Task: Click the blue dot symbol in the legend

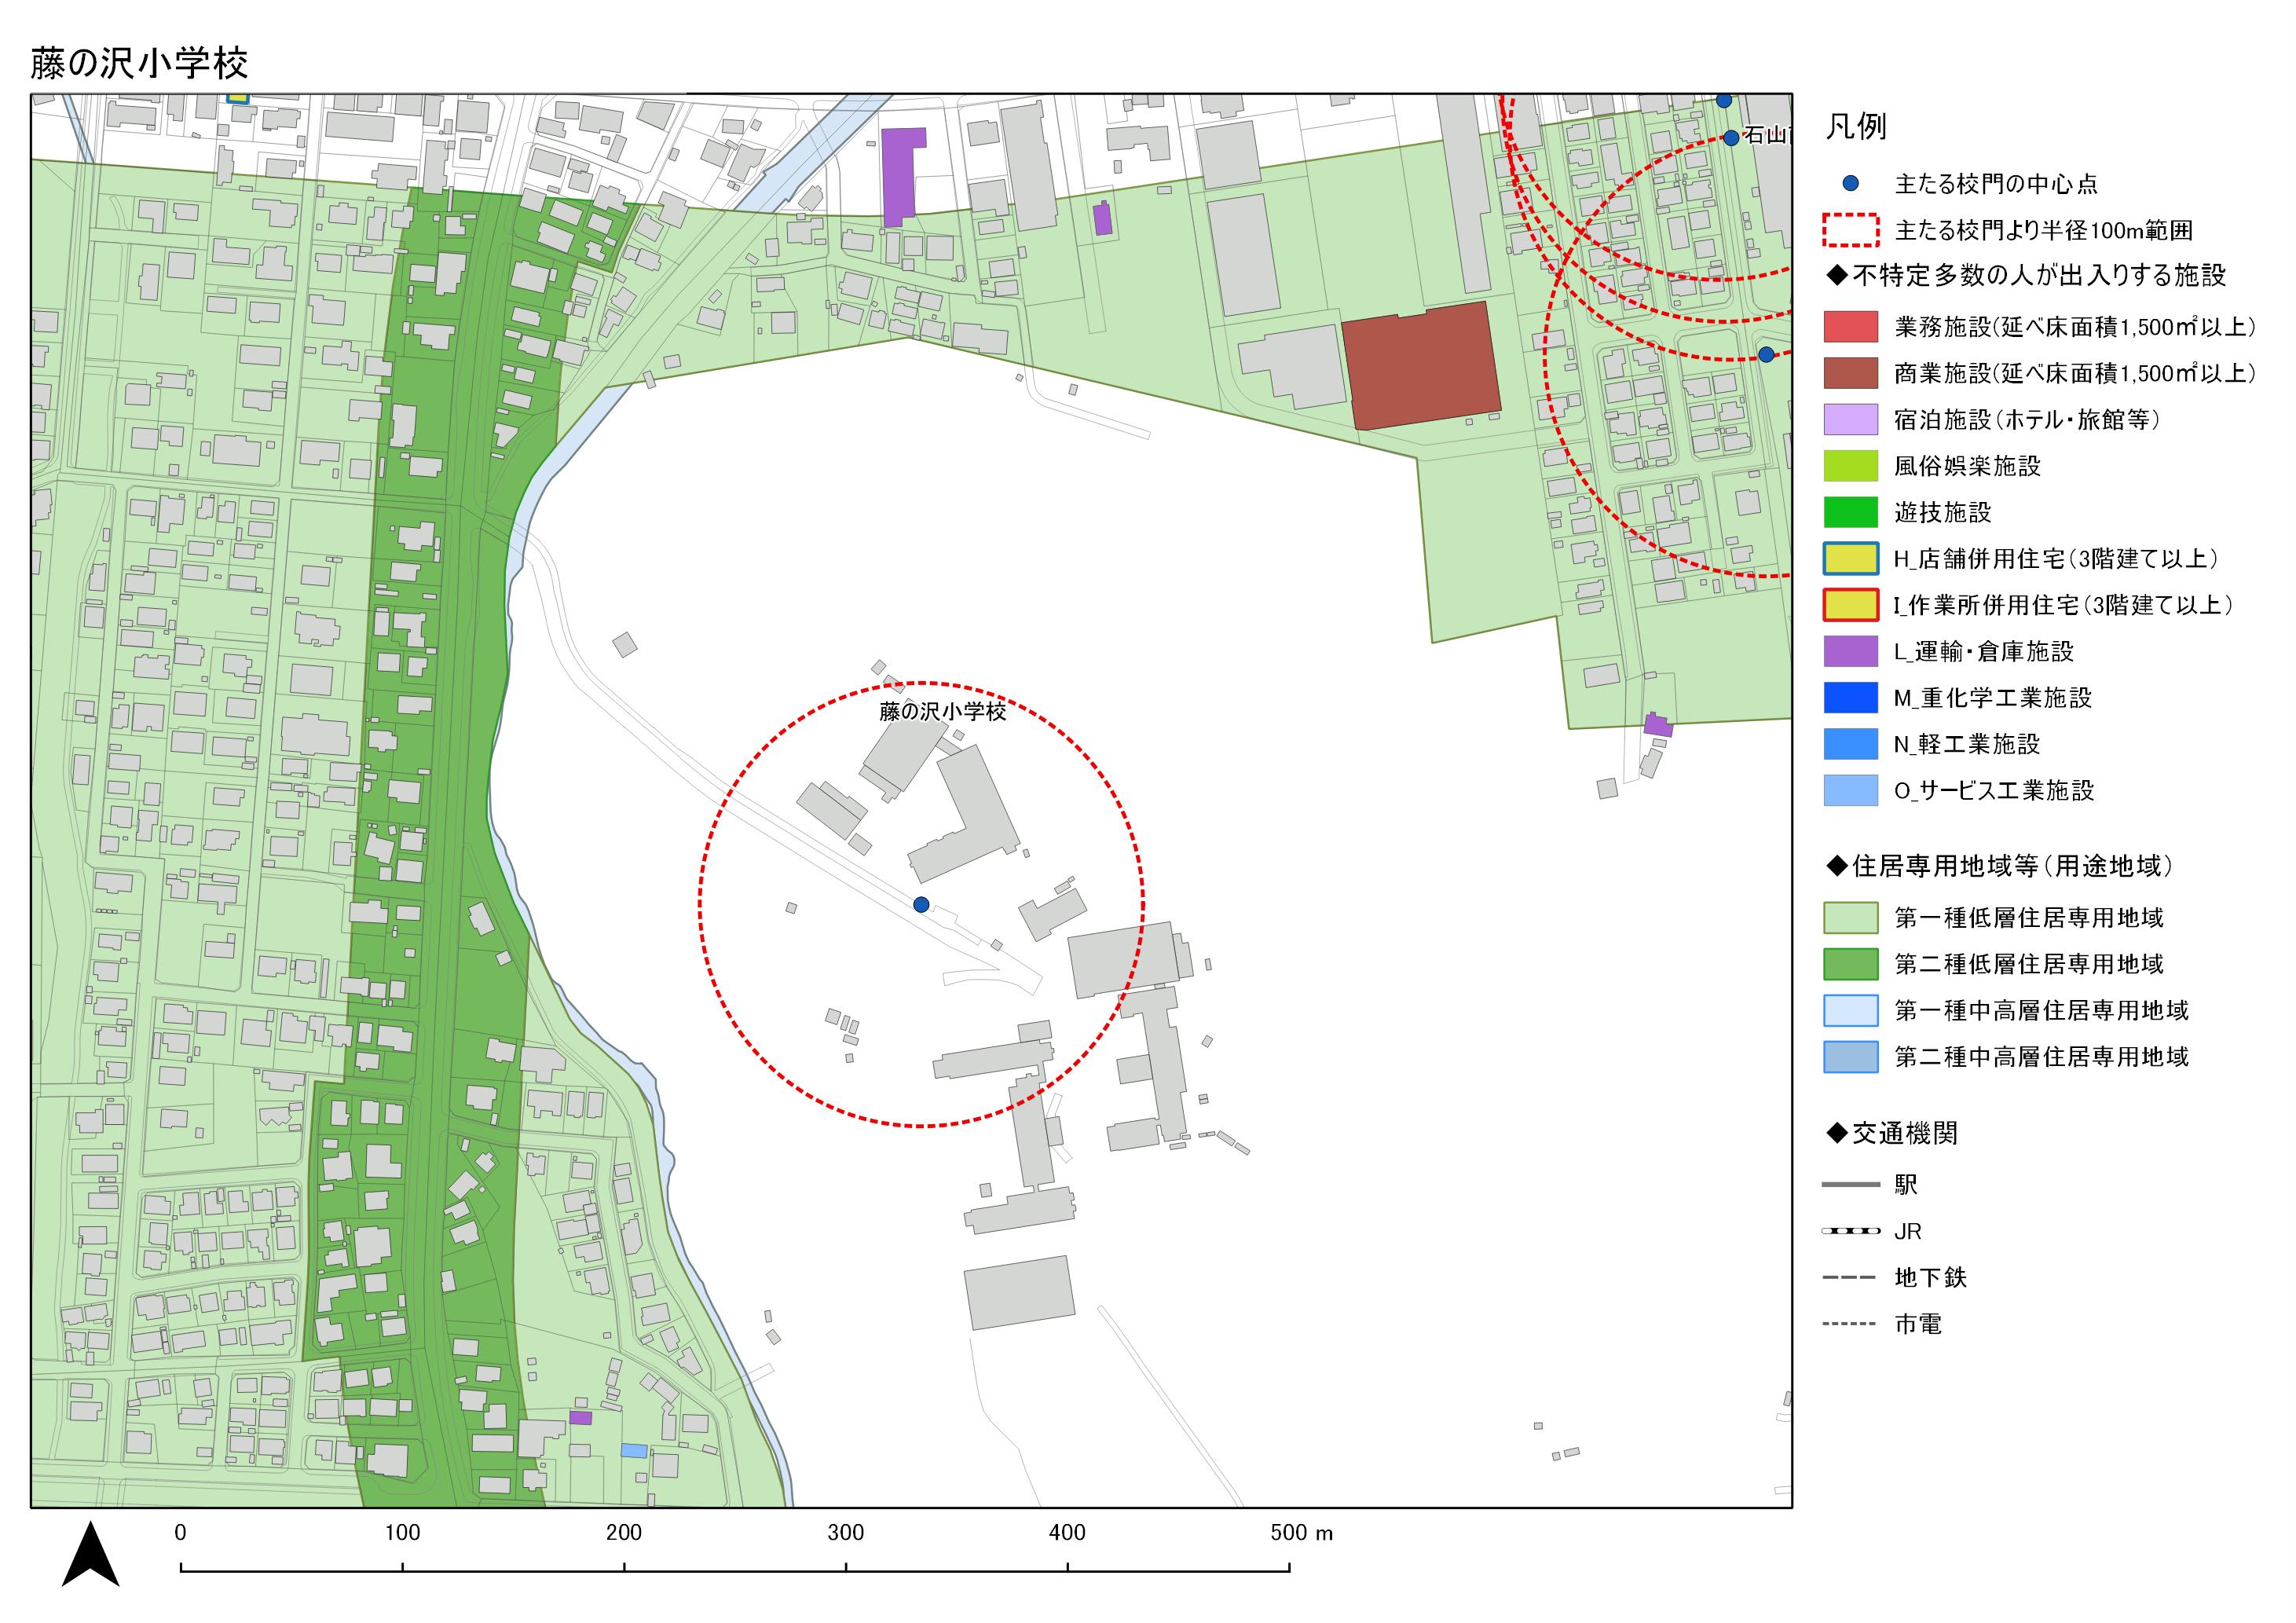Action: tap(1851, 184)
